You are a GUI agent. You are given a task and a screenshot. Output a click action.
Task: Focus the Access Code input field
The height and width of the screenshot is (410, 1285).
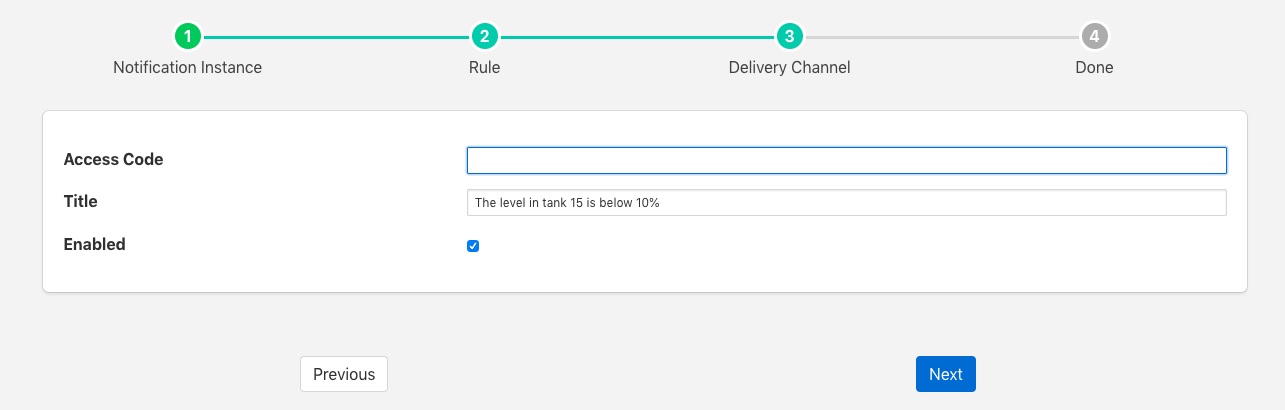(x=846, y=160)
